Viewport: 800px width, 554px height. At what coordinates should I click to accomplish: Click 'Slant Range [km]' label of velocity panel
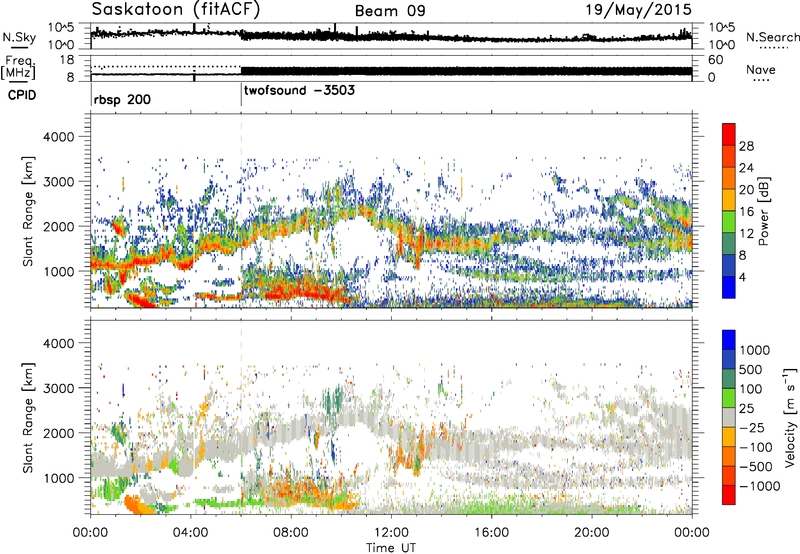(x=28, y=417)
